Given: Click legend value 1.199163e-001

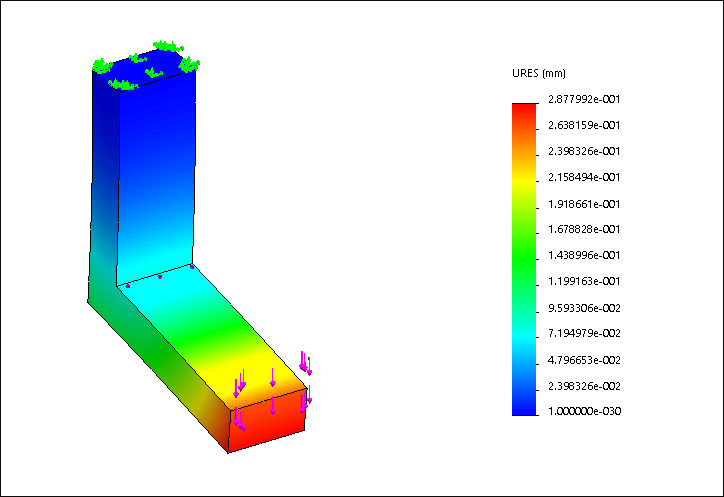Looking at the screenshot, I should coord(584,281).
